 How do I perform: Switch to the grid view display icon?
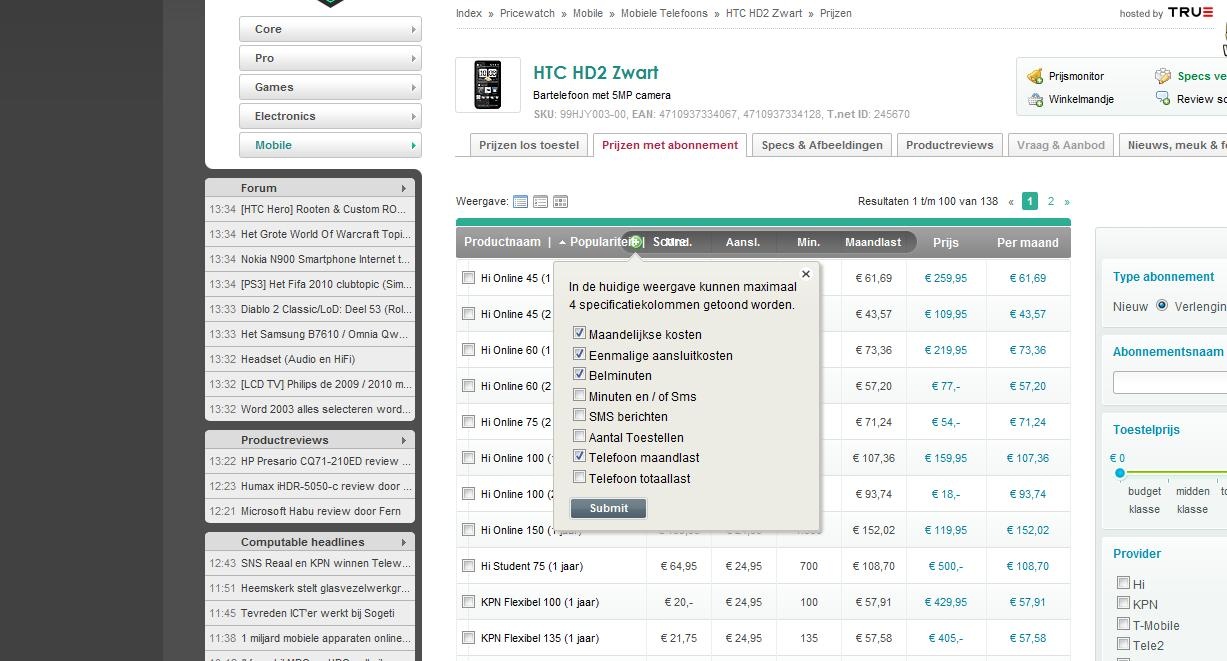click(560, 201)
